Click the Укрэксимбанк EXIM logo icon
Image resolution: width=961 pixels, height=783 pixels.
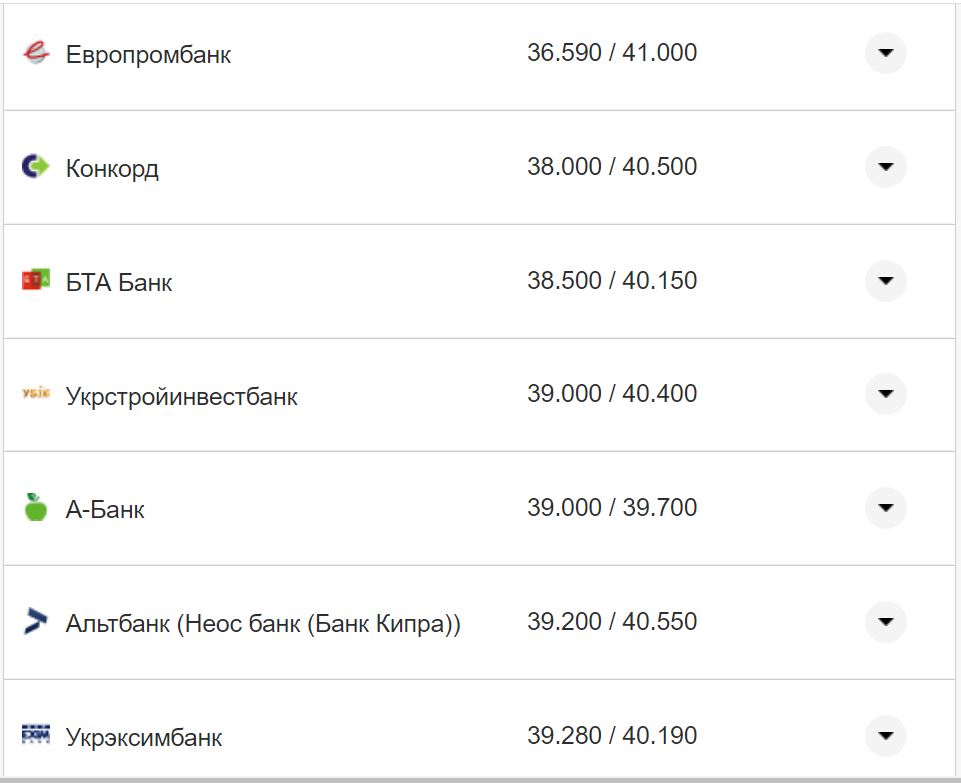point(36,736)
